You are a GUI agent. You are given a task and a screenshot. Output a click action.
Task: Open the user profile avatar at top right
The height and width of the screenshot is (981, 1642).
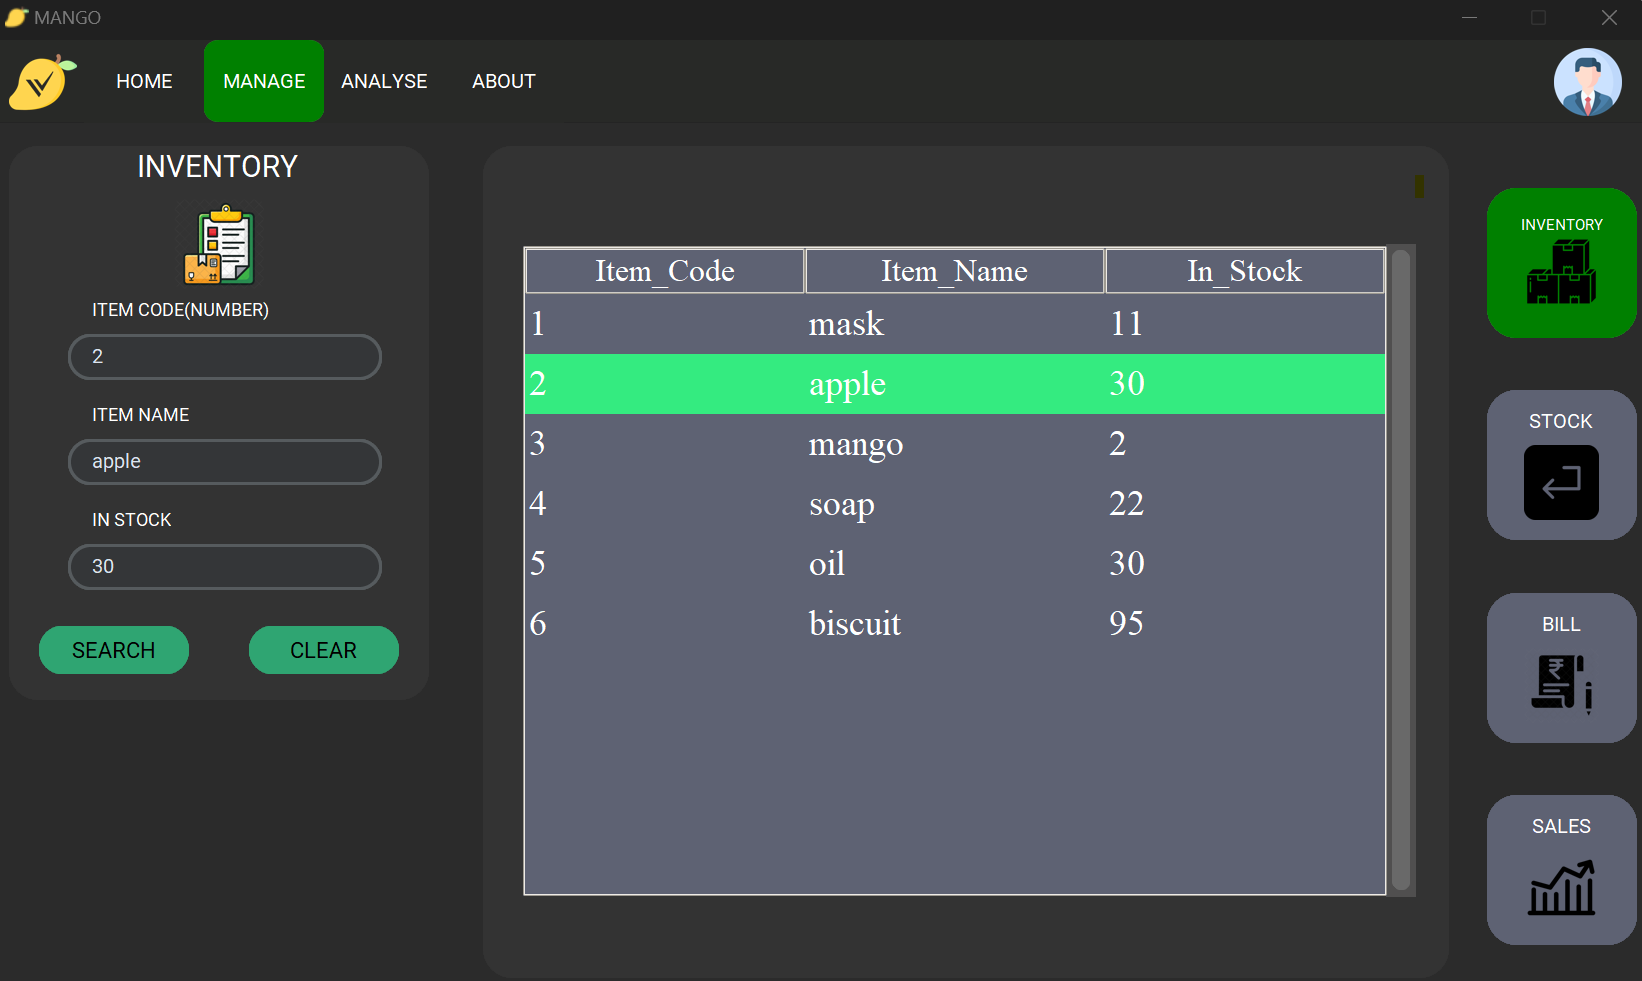point(1588,82)
